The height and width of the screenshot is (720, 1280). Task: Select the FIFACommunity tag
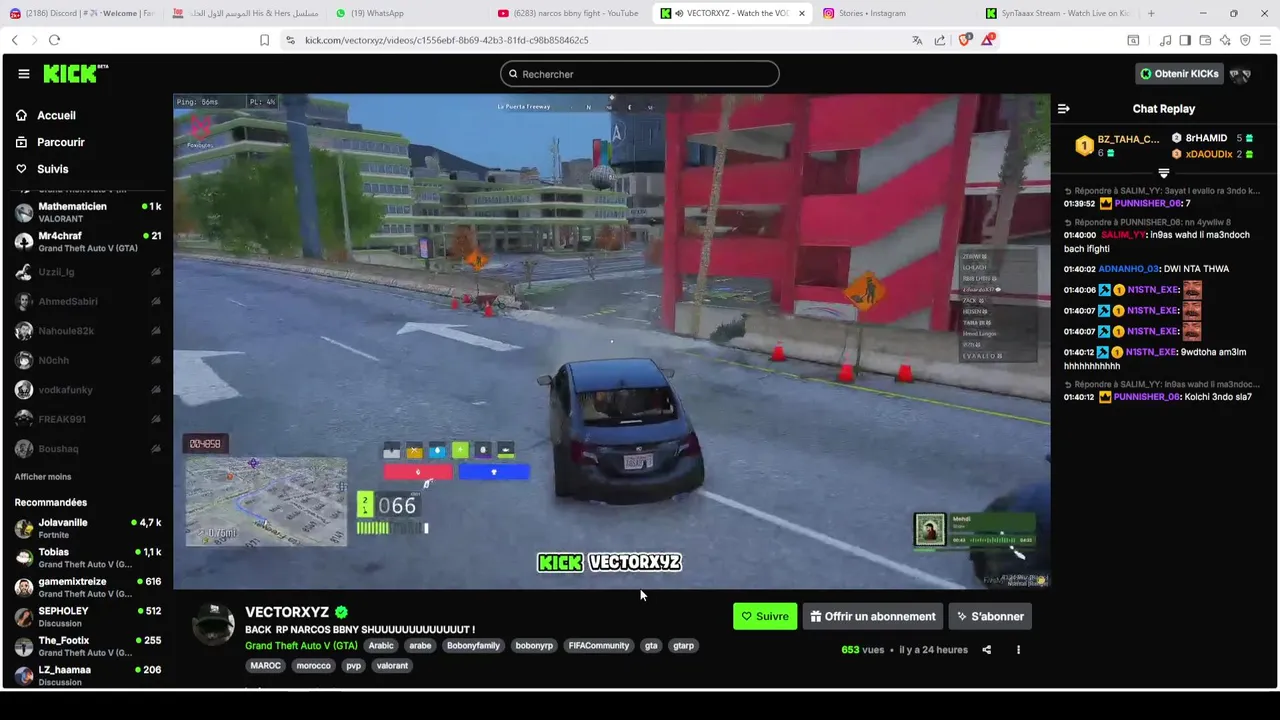598,646
